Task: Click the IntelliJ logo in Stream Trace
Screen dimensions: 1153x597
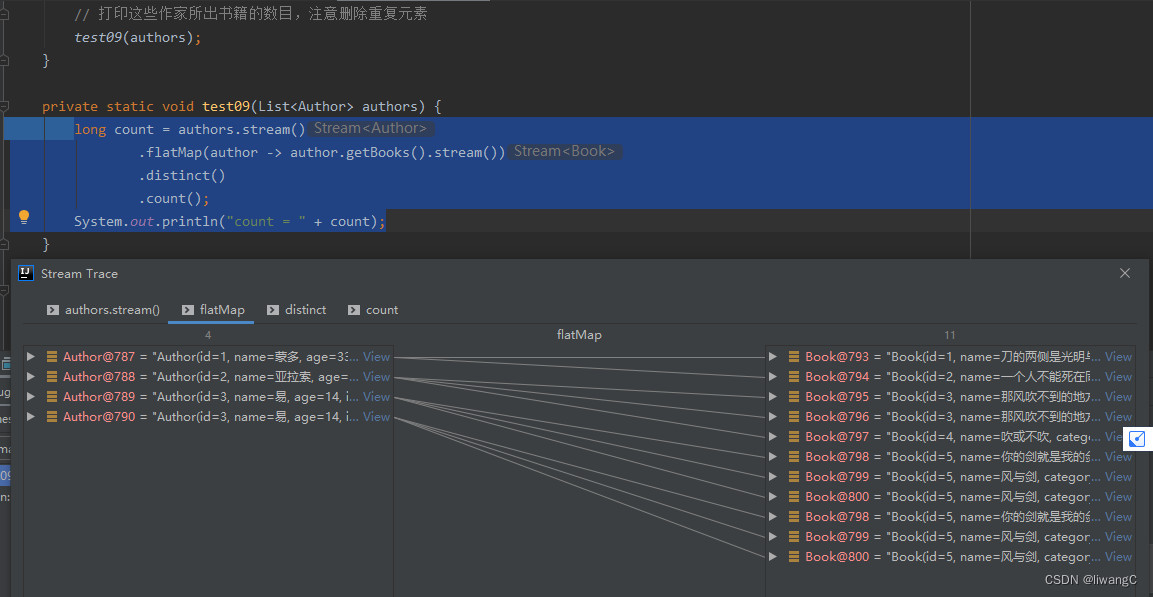Action: 26,273
